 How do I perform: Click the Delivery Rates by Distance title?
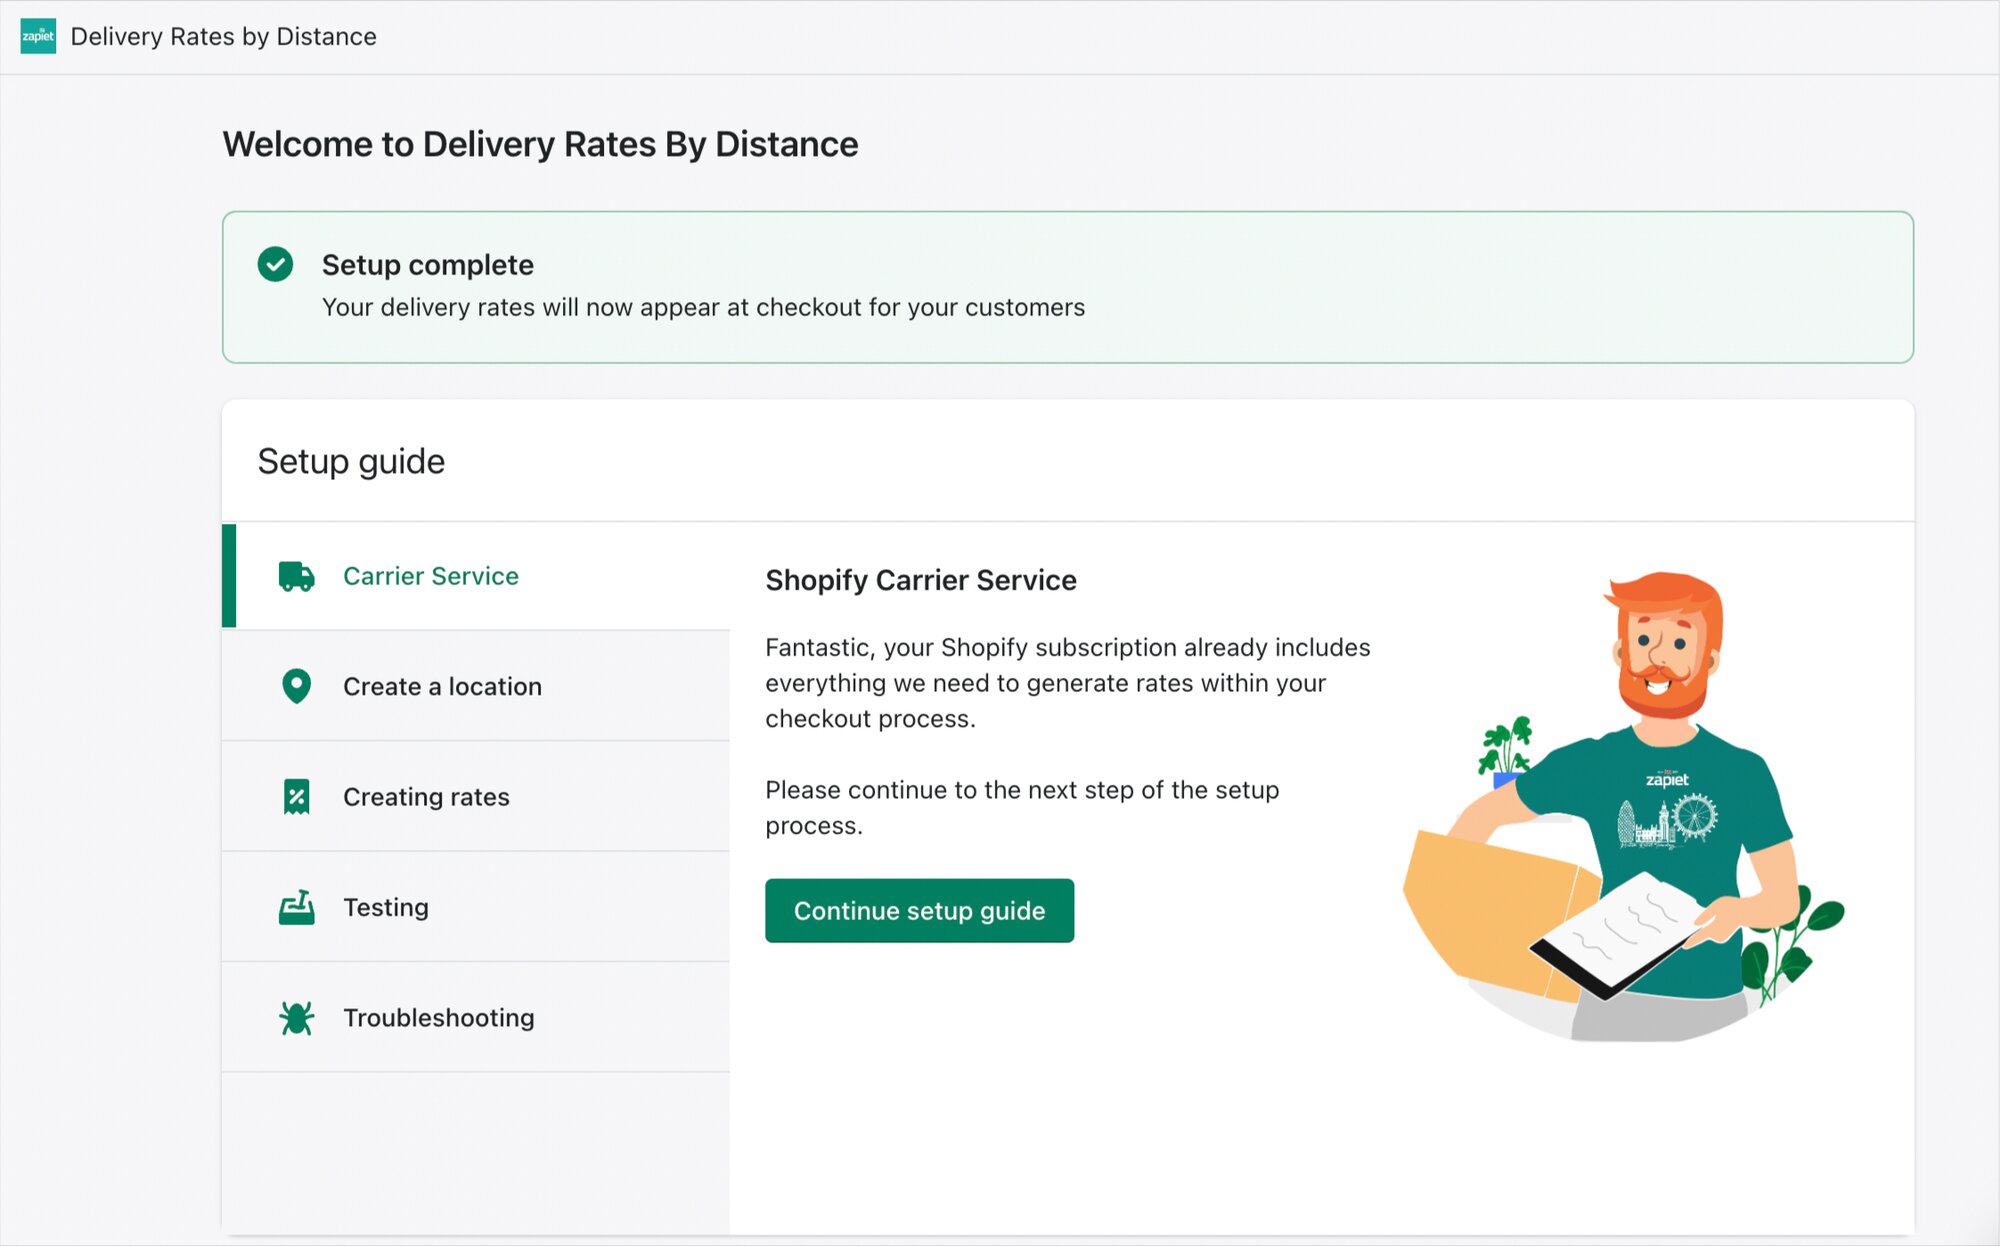point(223,36)
